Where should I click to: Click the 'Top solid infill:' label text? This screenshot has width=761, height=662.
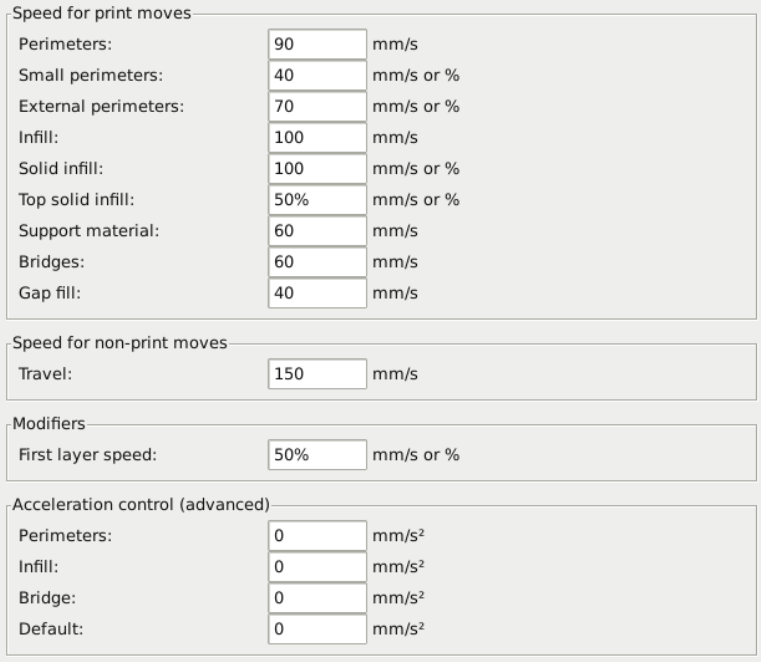point(75,200)
